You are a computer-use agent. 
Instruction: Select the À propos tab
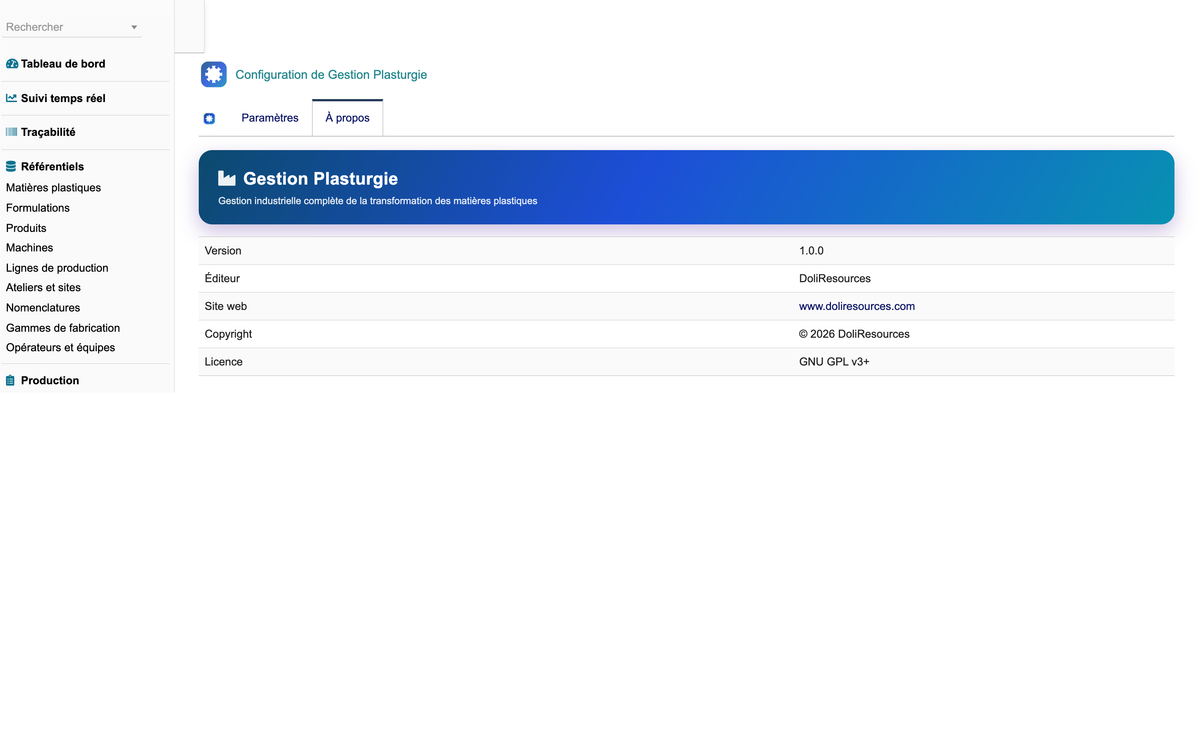[x=347, y=118]
